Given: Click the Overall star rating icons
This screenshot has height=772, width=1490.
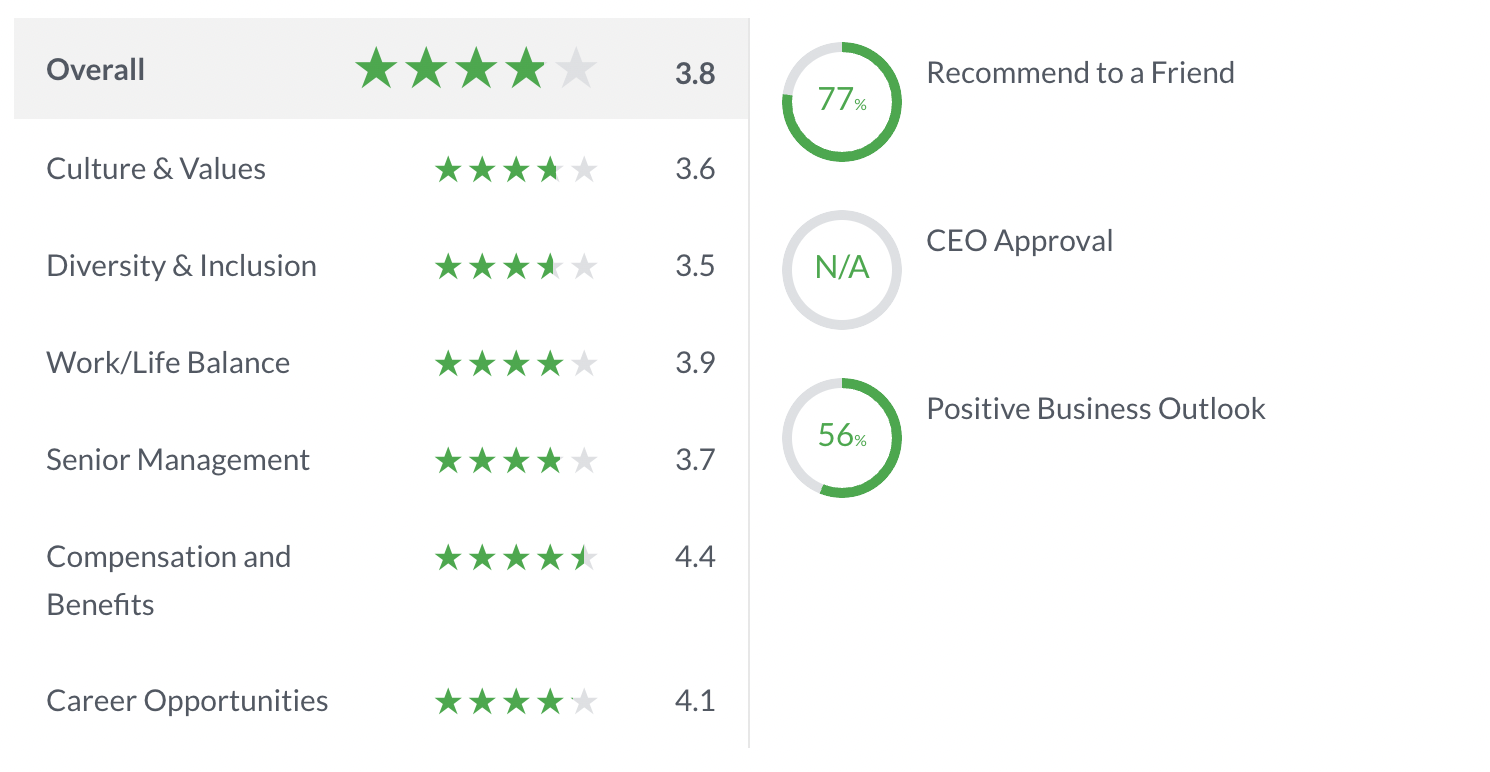Looking at the screenshot, I should coord(476,70).
